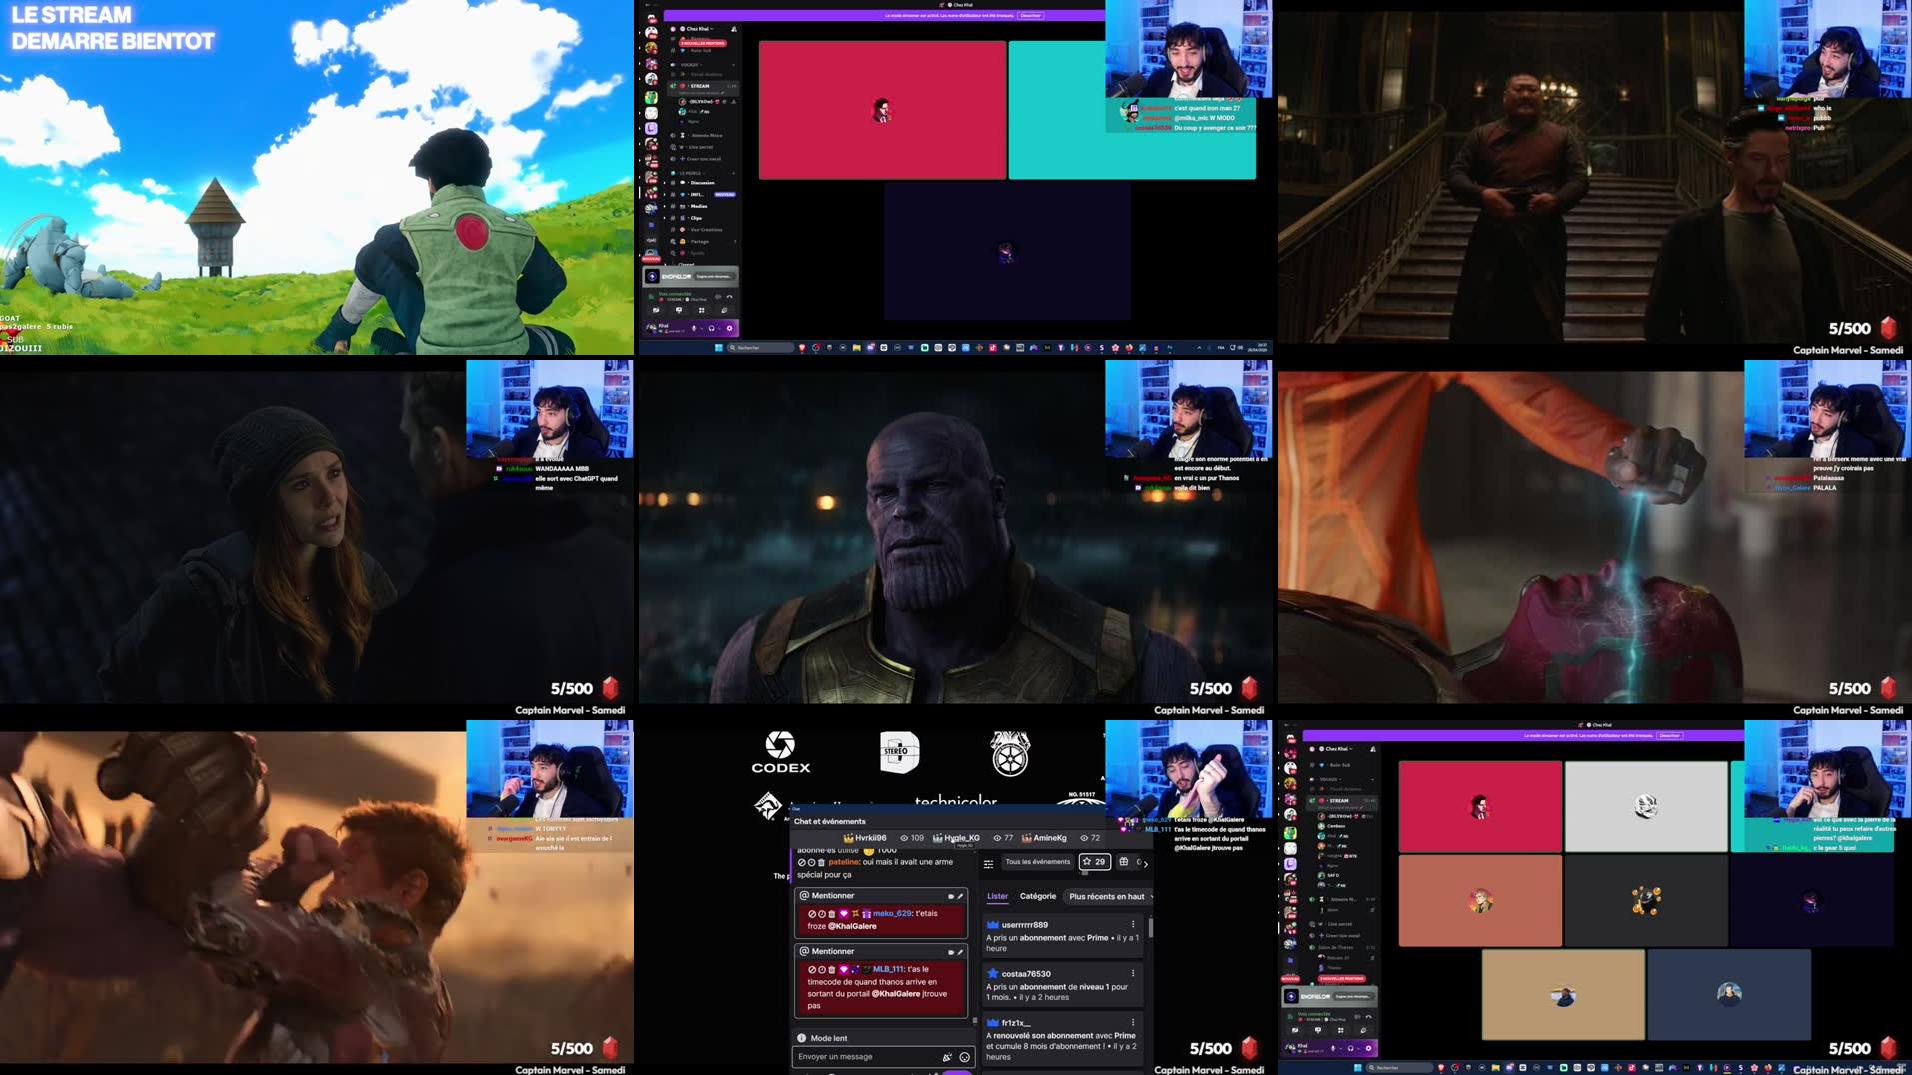This screenshot has height=1075, width=1912.
Task: Click the 'Tous les événements' filter button
Action: point(1037,862)
